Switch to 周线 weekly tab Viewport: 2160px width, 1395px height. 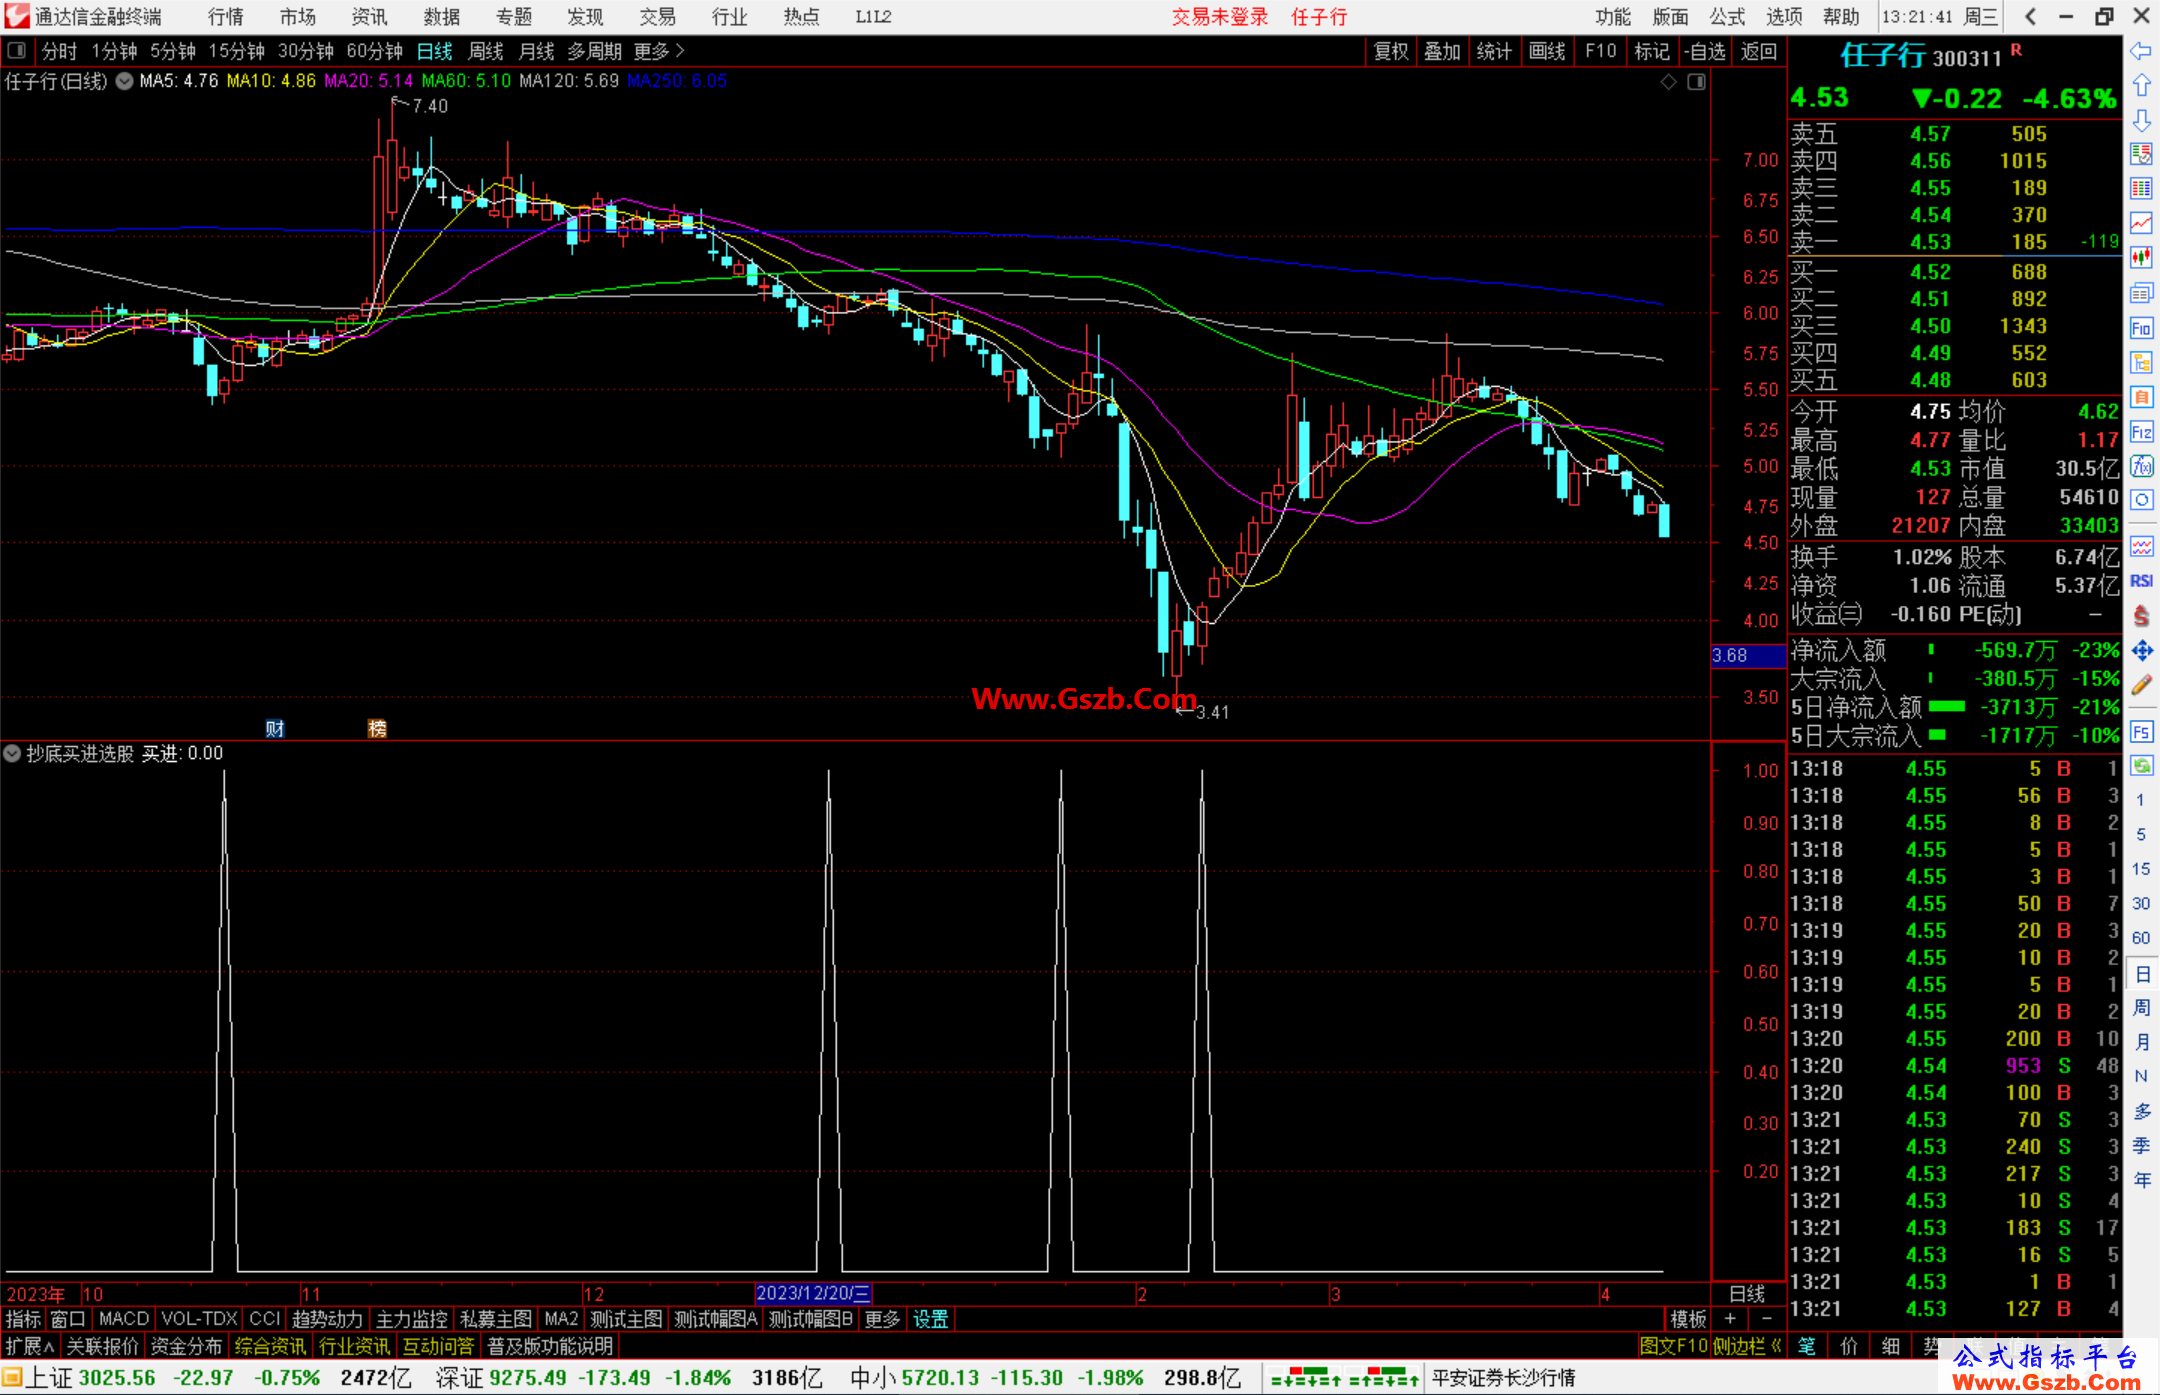486,51
